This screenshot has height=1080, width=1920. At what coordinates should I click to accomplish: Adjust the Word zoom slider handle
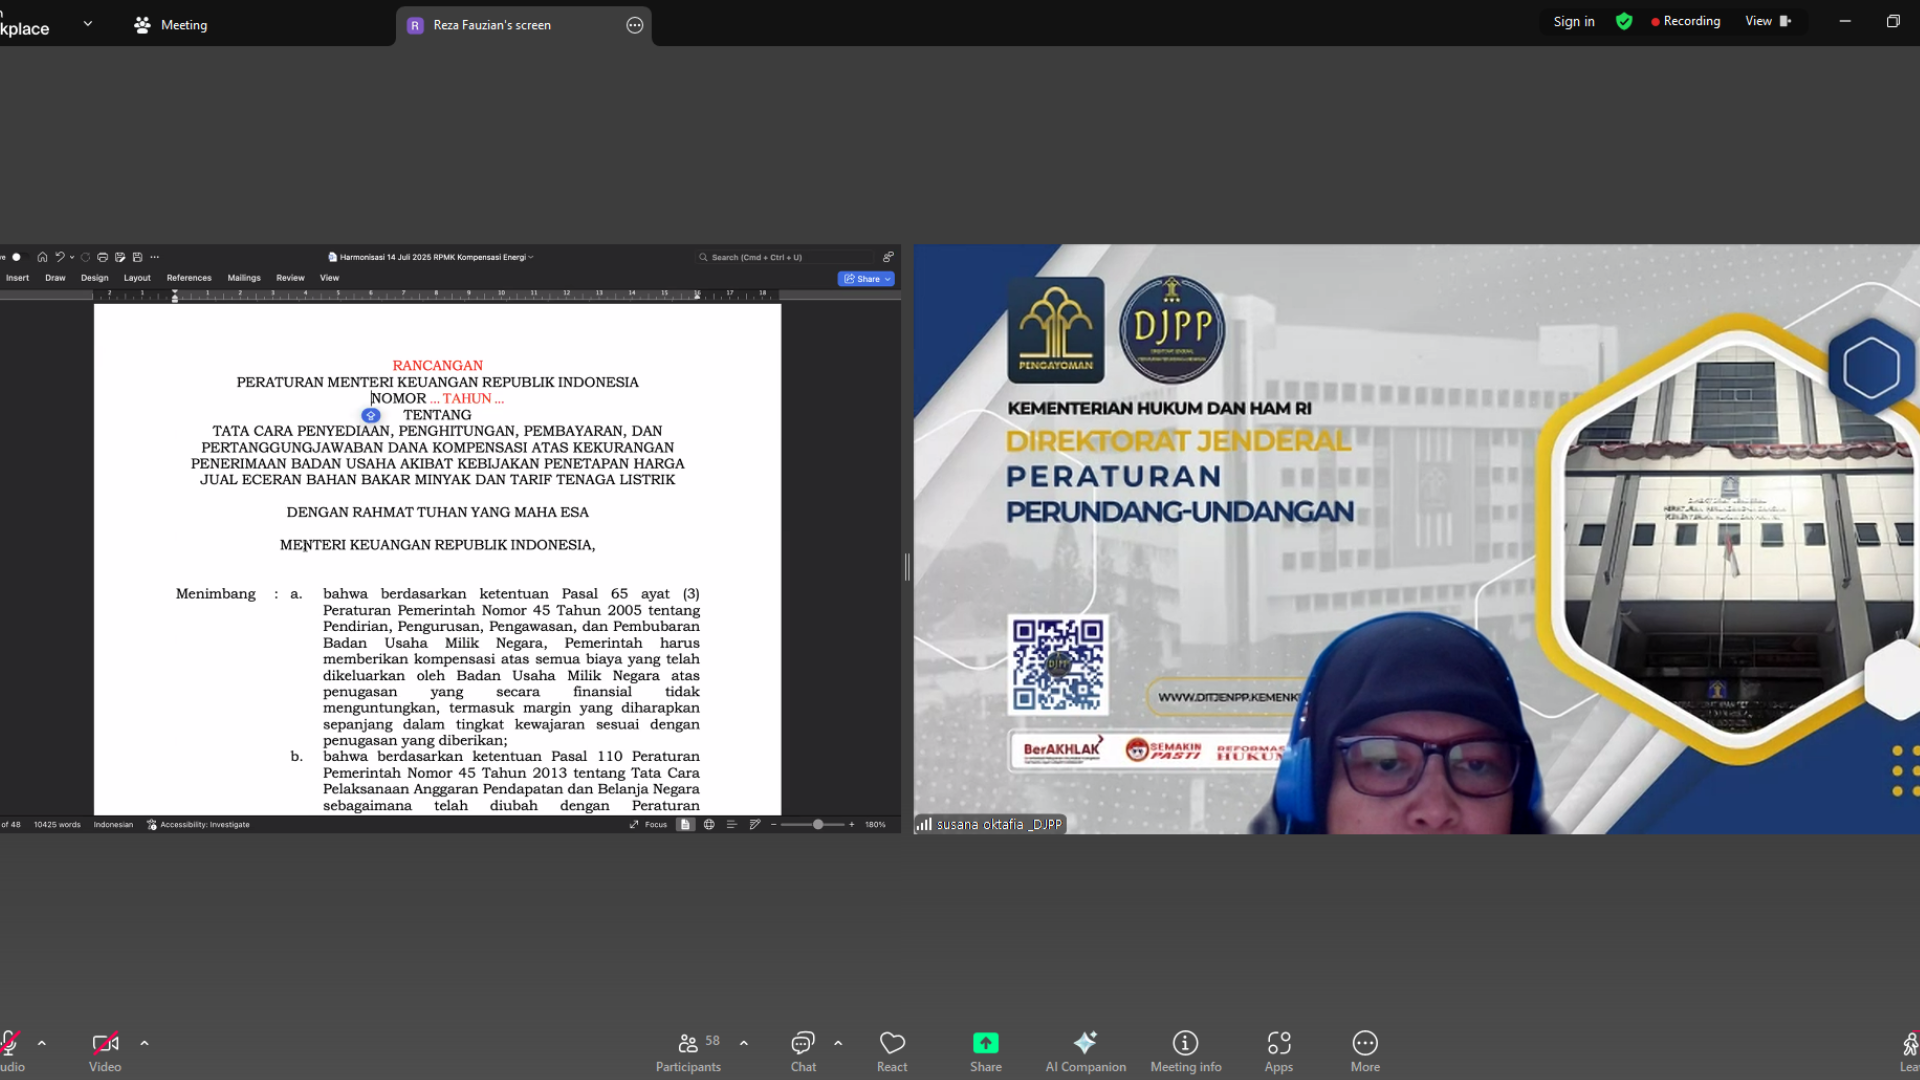click(818, 825)
